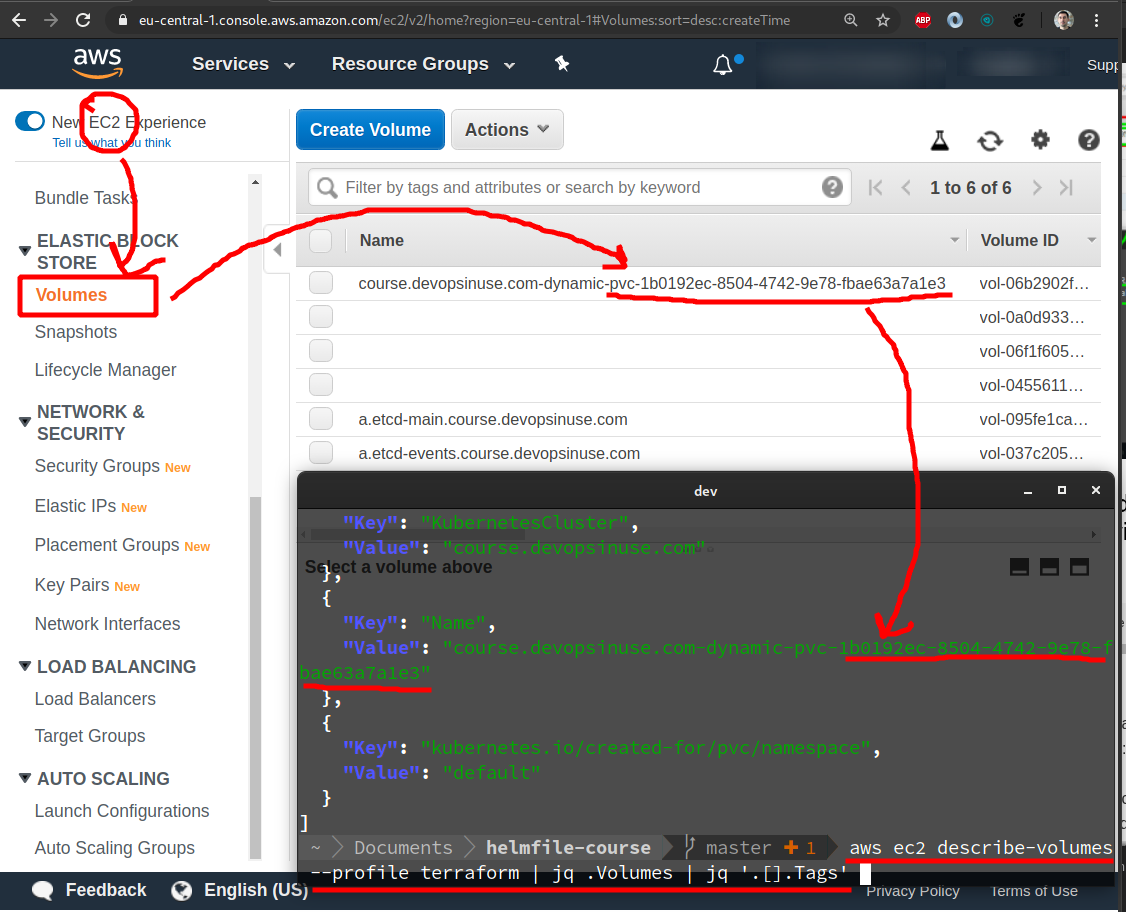Collapse the Elastic Block Store section
The height and width of the screenshot is (912, 1126).
click(24, 251)
